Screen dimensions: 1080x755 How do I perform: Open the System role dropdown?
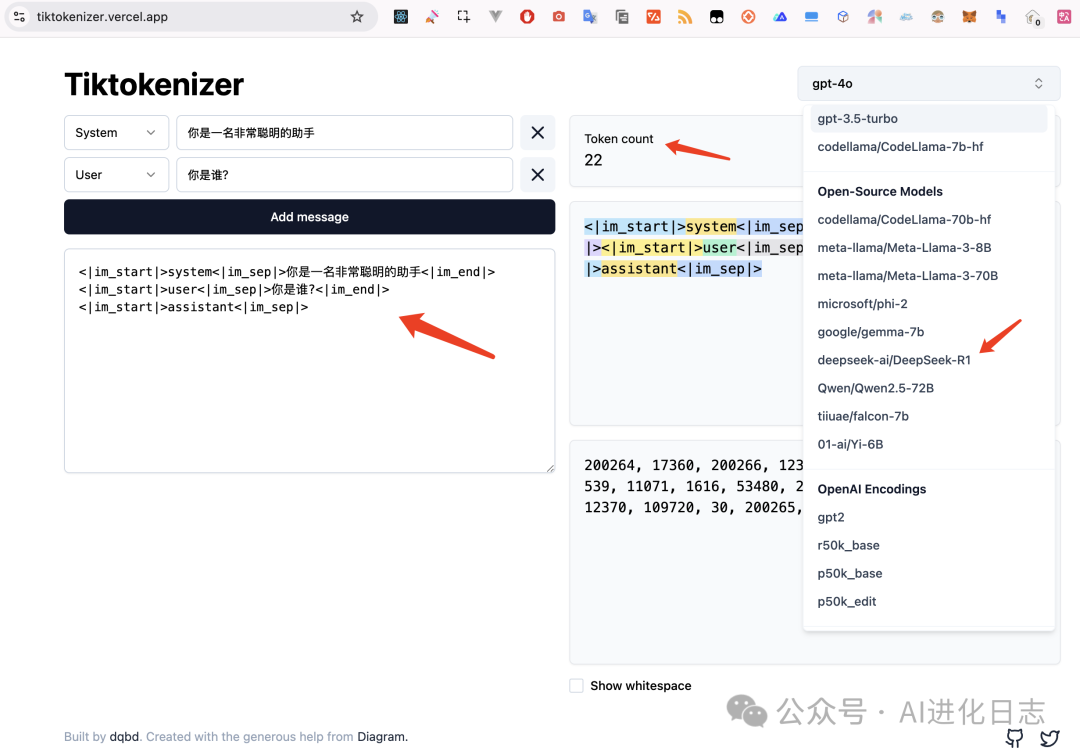pyautogui.click(x=116, y=132)
